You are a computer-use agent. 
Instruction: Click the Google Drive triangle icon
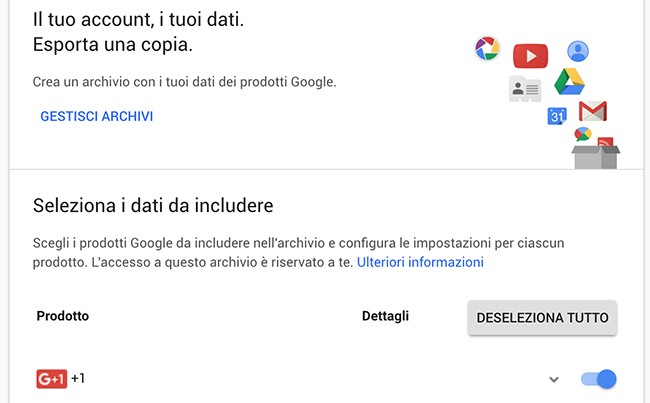tap(569, 81)
